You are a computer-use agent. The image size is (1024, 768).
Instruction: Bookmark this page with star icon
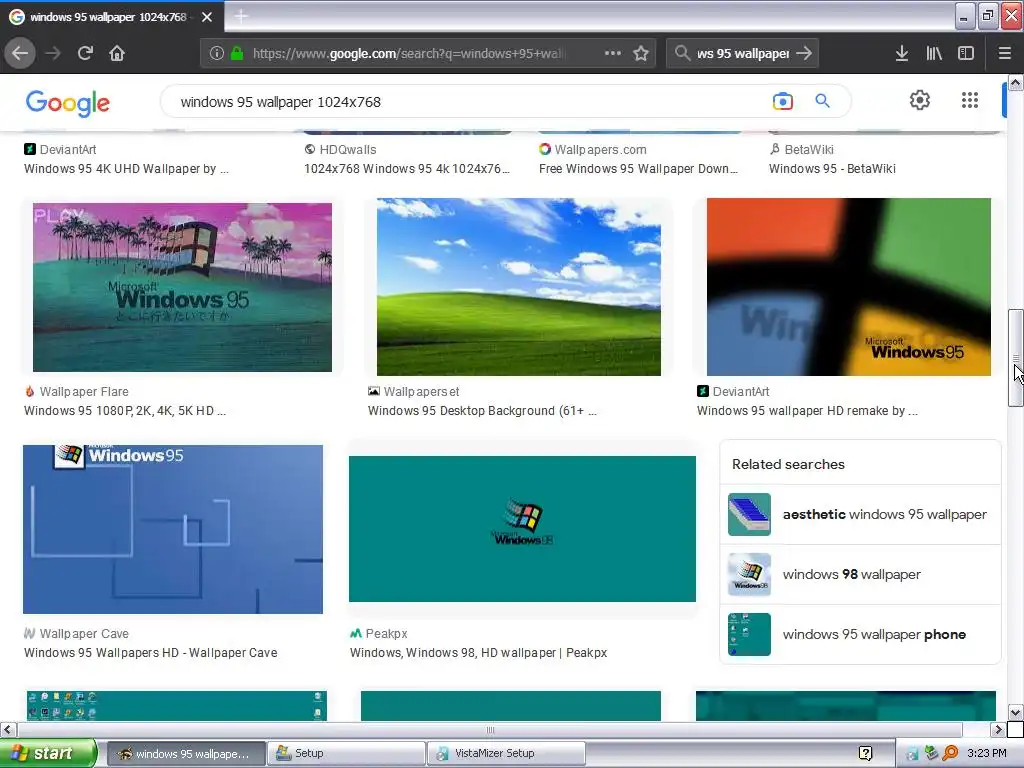click(641, 53)
